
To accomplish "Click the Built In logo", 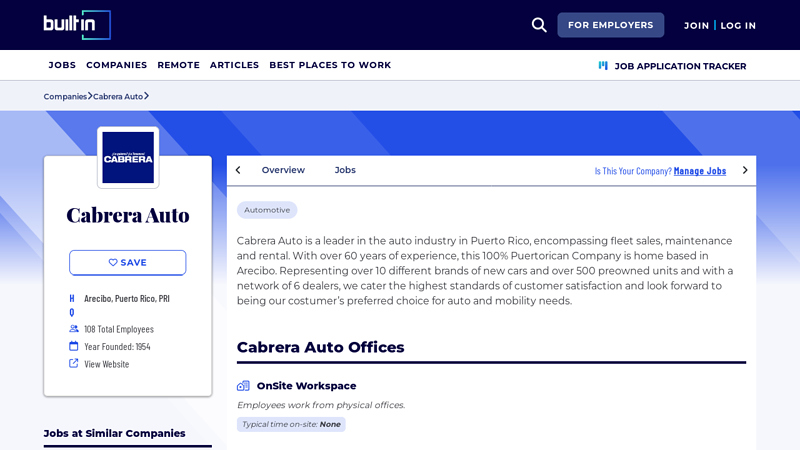I will click(77, 24).
